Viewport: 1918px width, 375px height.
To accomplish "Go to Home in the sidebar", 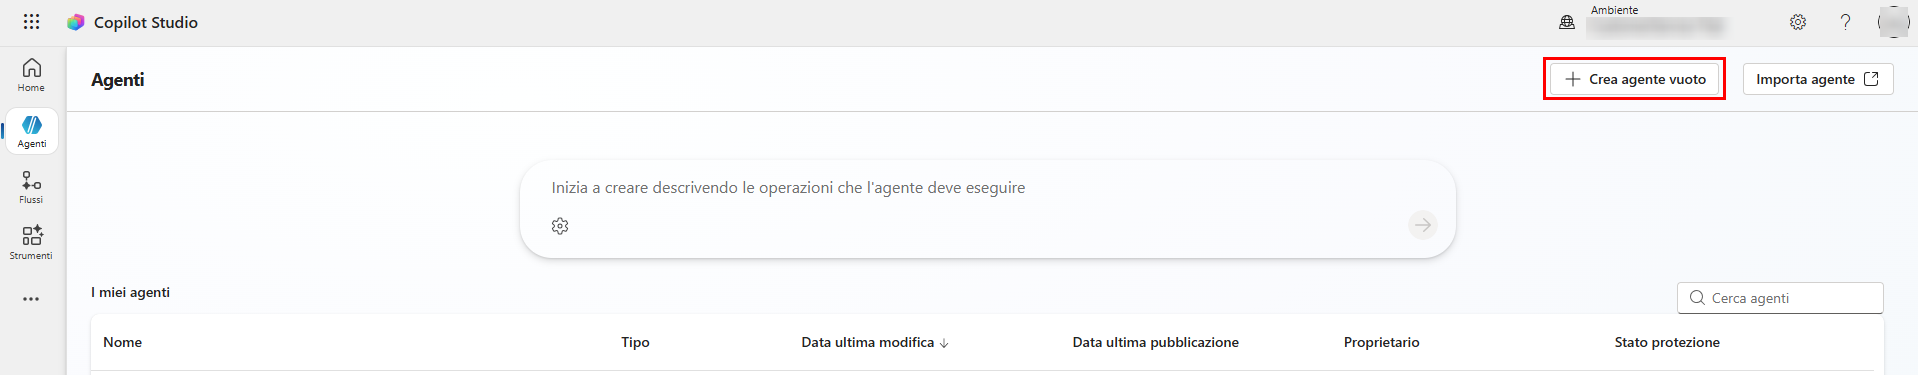I will coord(31,75).
